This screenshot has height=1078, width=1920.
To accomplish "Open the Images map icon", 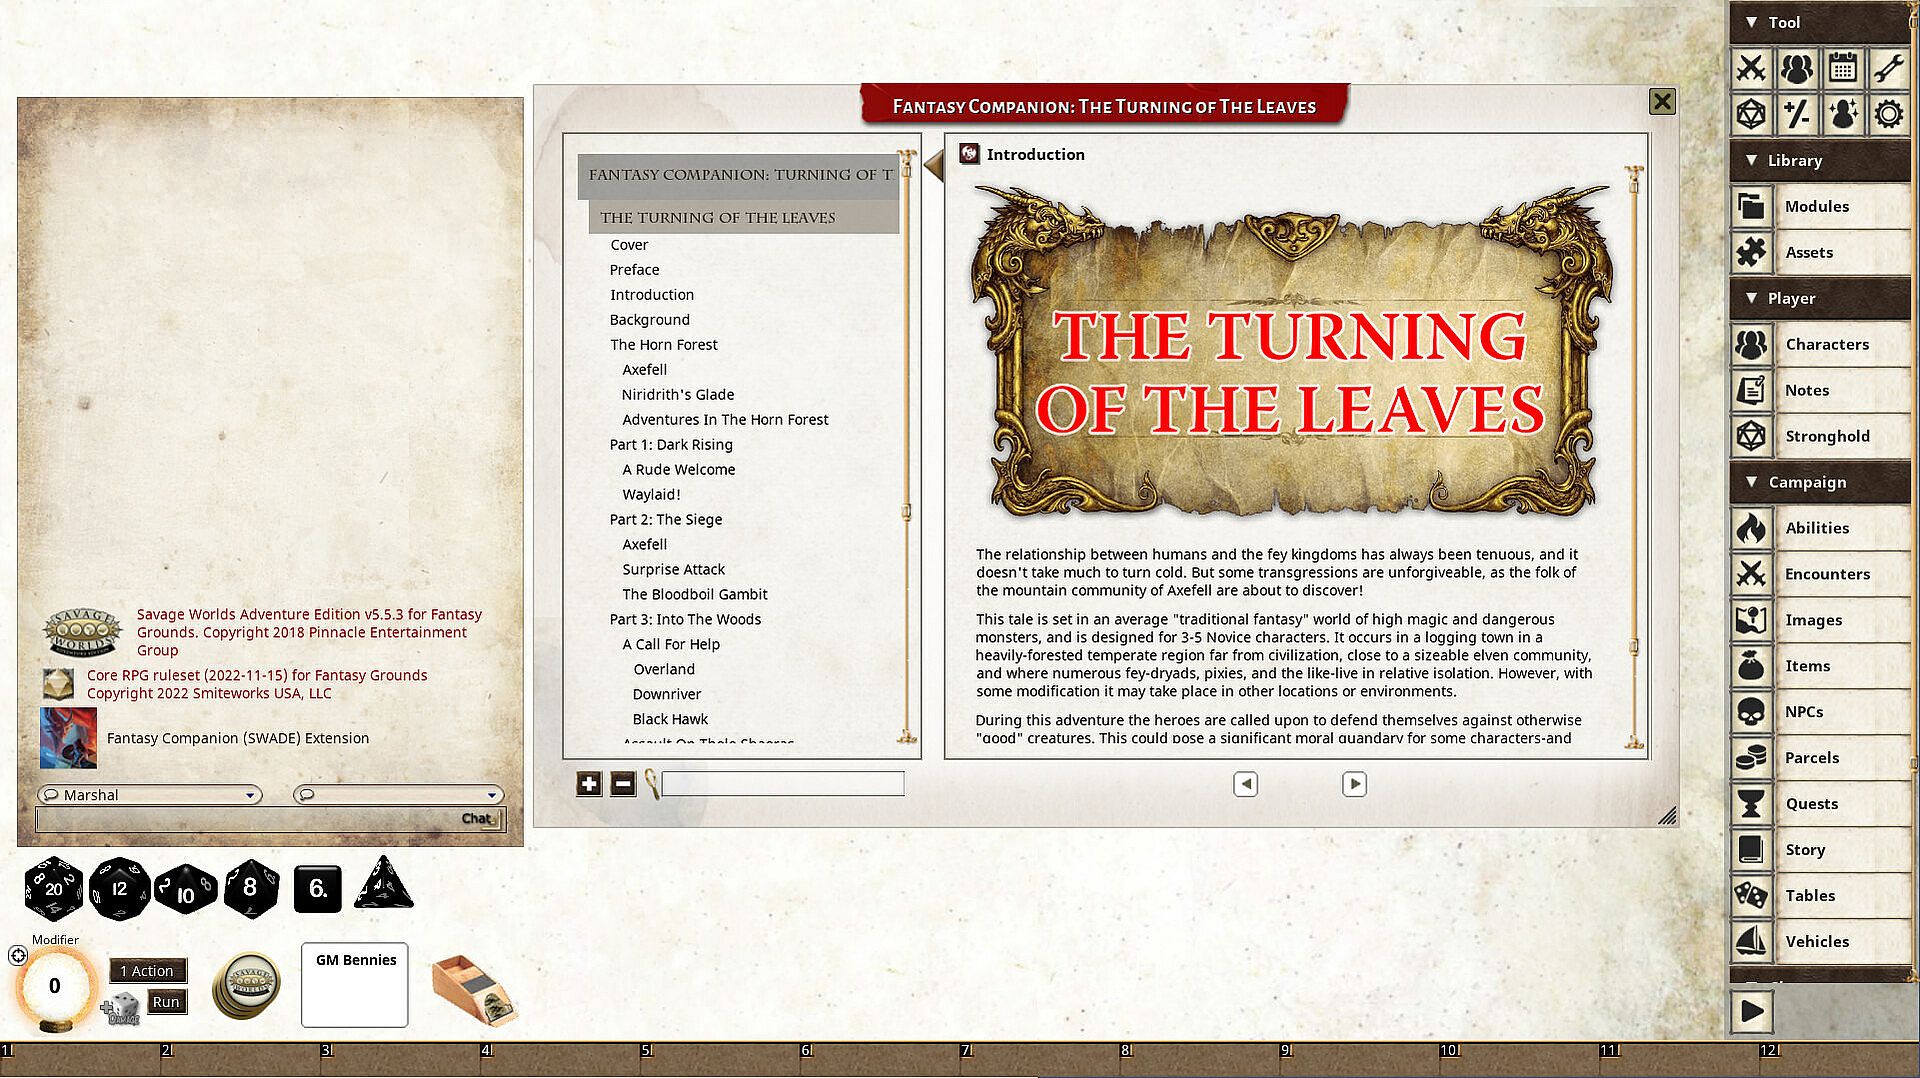I will pos(1751,620).
